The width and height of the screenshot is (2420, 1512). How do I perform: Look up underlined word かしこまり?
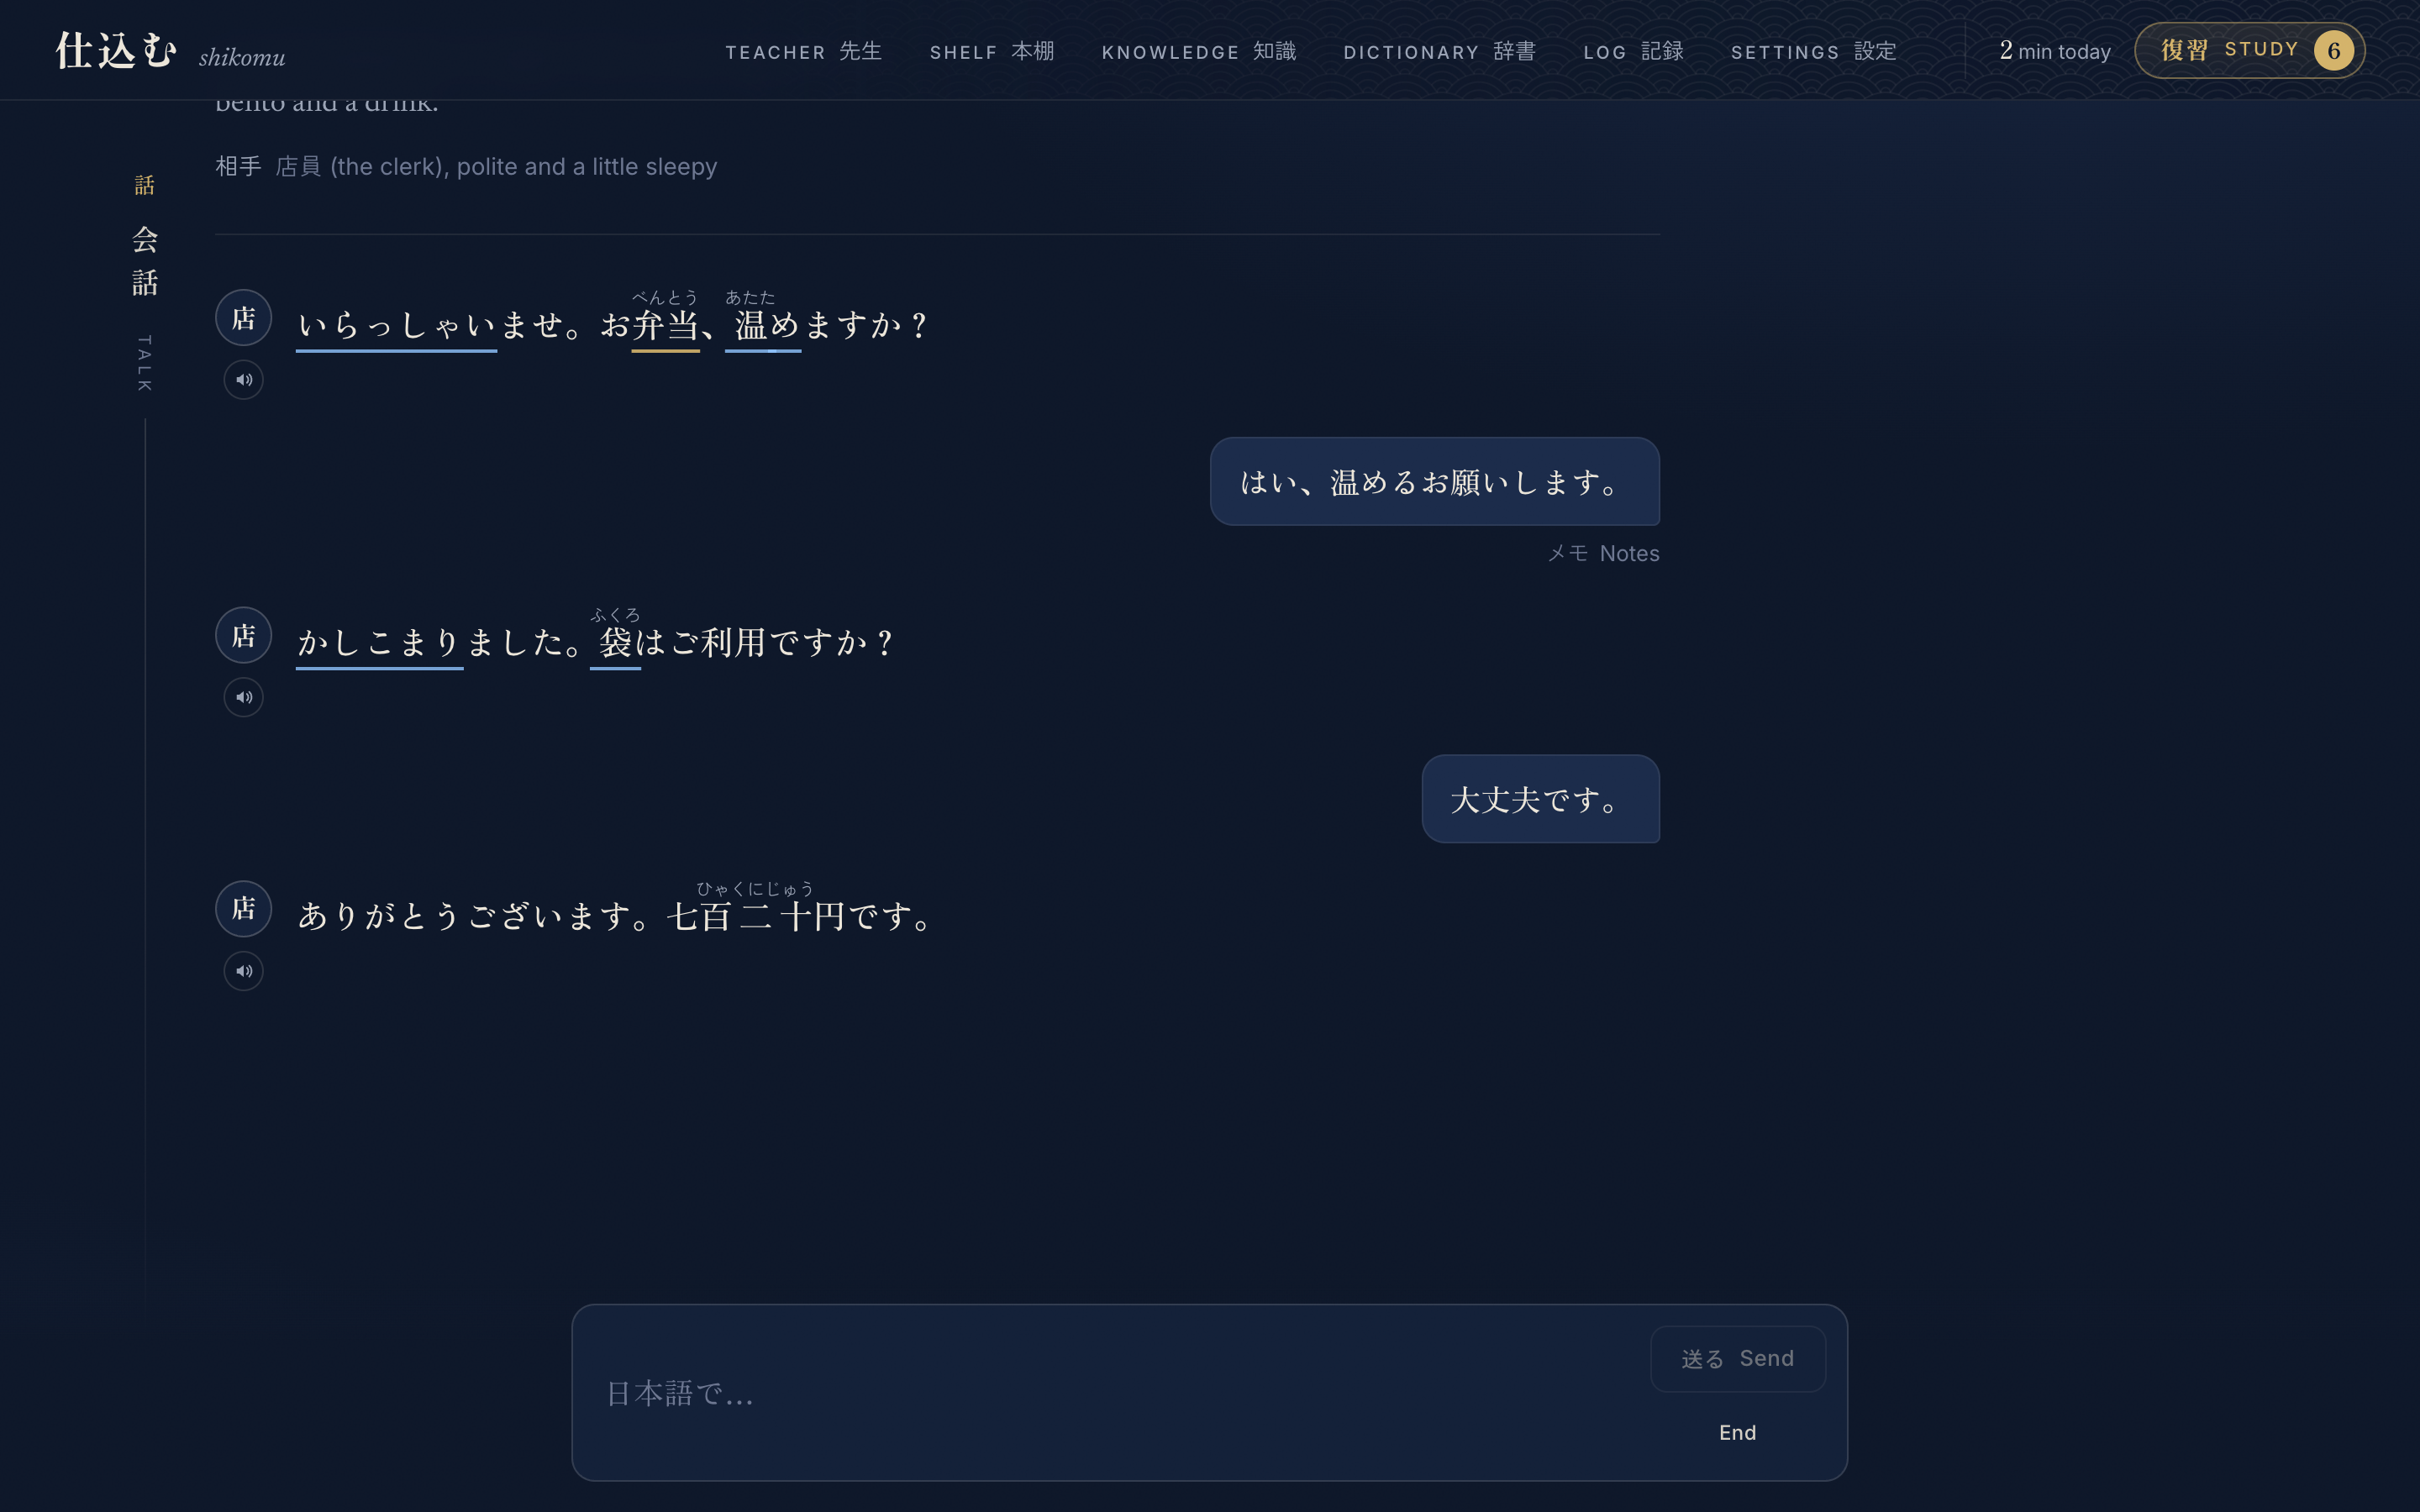[x=380, y=643]
